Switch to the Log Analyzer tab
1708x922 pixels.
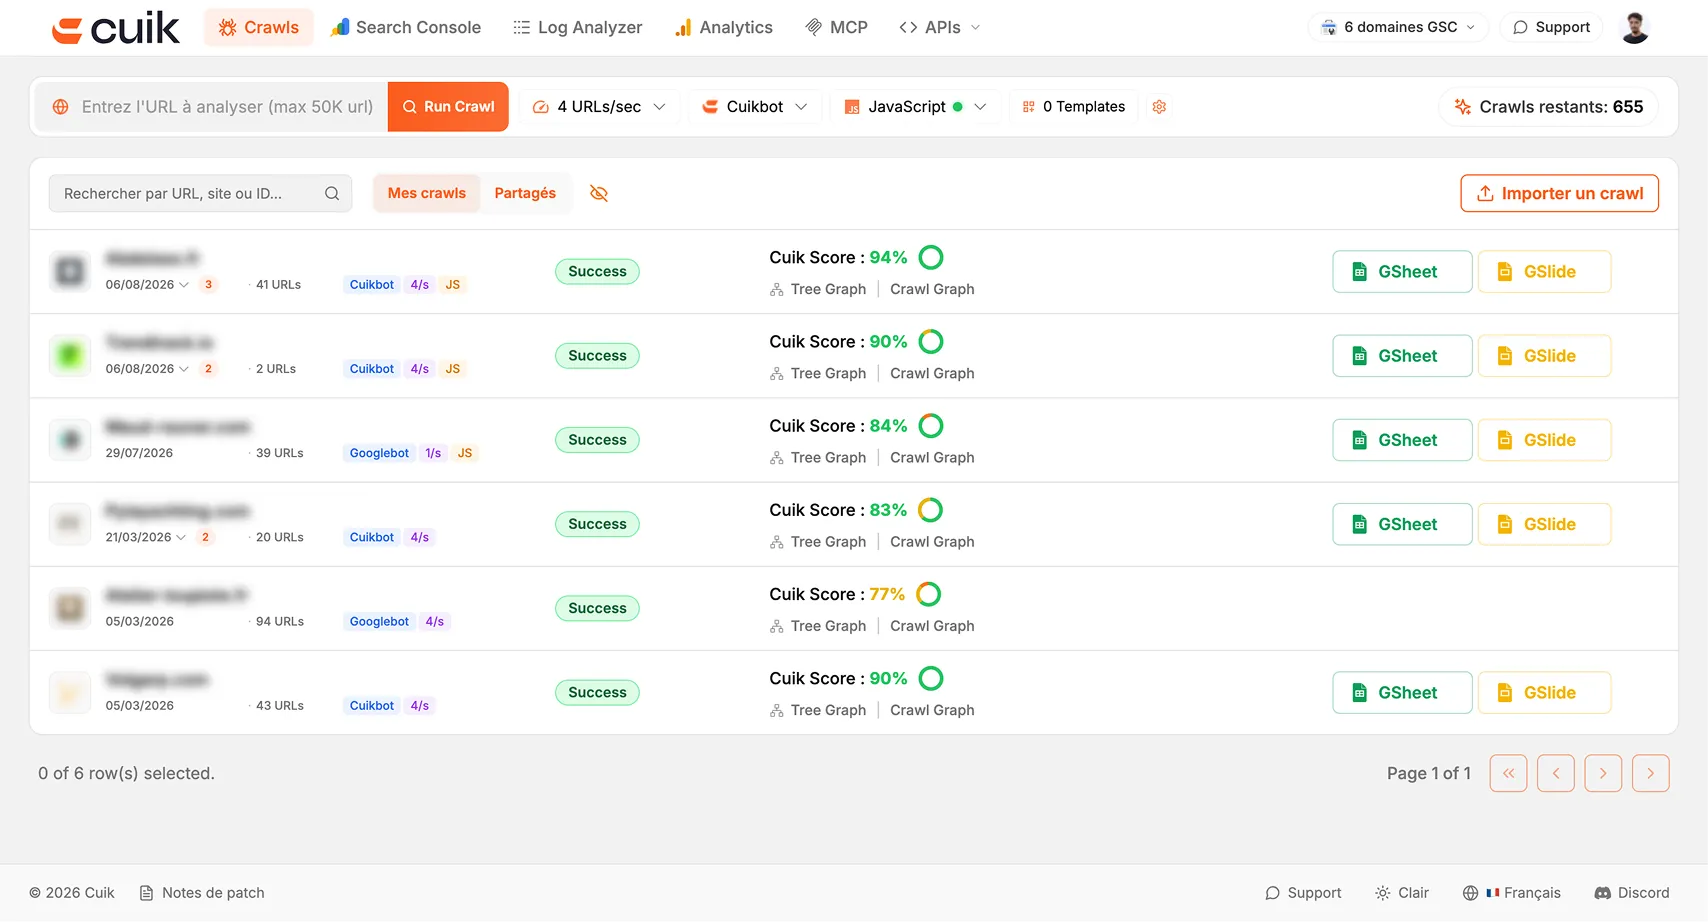click(577, 27)
